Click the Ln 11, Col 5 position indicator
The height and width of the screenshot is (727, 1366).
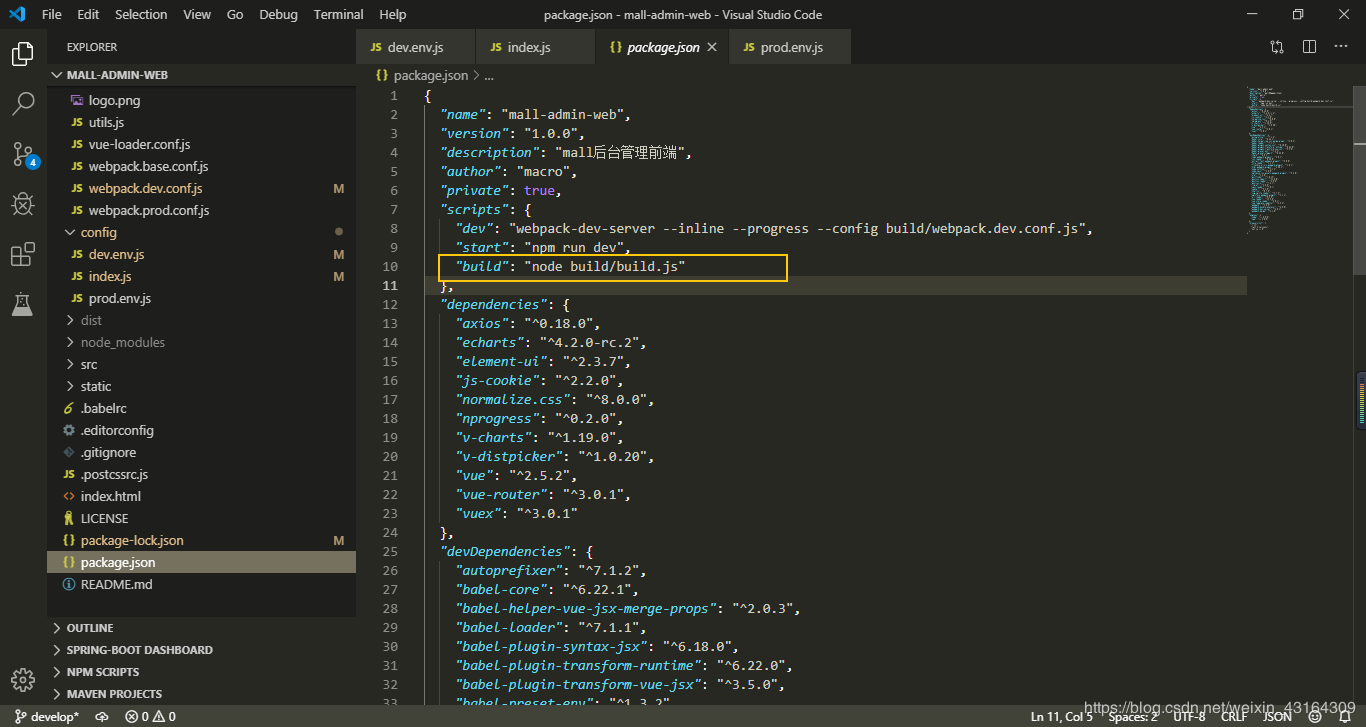click(x=1062, y=716)
